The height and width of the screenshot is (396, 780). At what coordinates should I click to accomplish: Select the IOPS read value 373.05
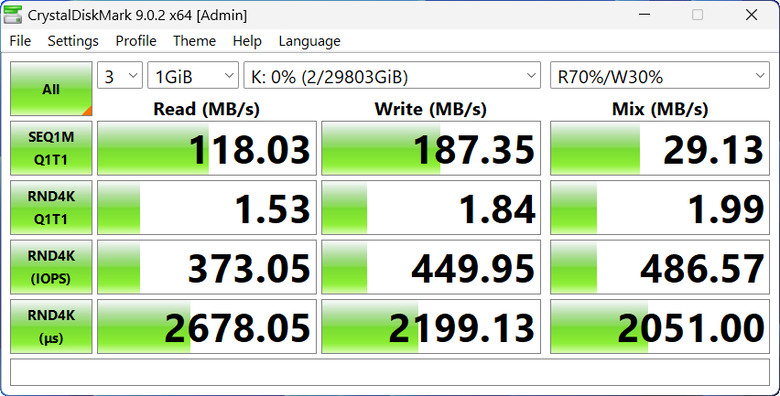tap(207, 267)
